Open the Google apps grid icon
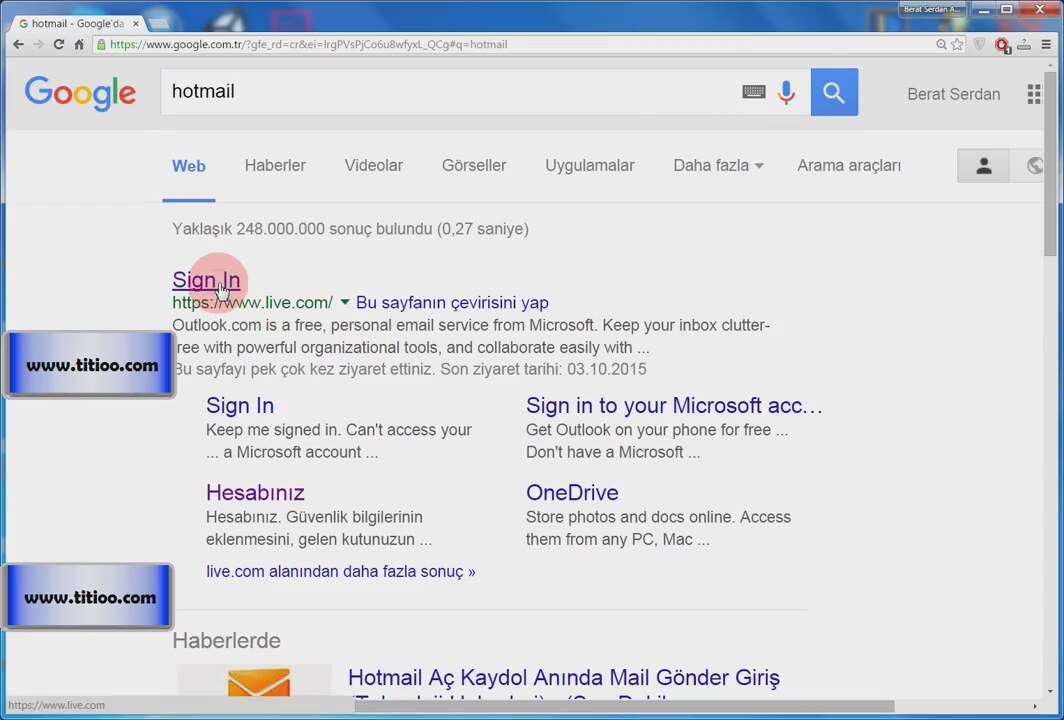The image size is (1064, 720). click(x=1033, y=94)
